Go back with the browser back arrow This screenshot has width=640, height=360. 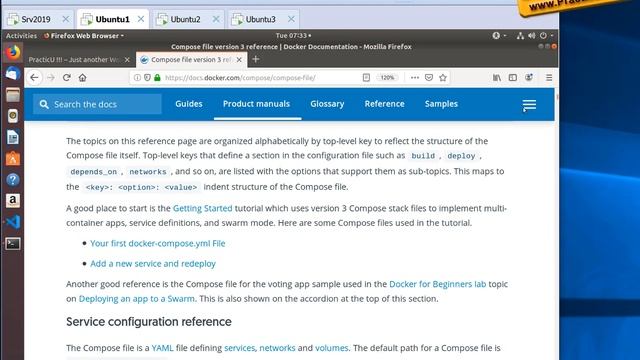pyautogui.click(x=34, y=78)
